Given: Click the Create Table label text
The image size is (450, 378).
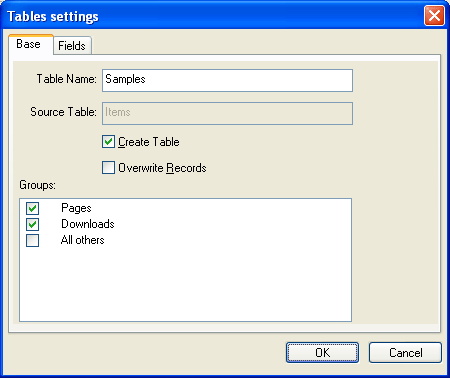Looking at the screenshot, I should point(149,142).
